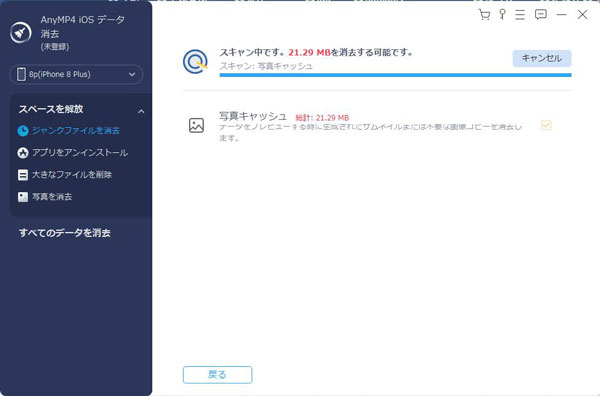
Task: Click the AnyMP4 broom logo icon
Action: coord(21,33)
